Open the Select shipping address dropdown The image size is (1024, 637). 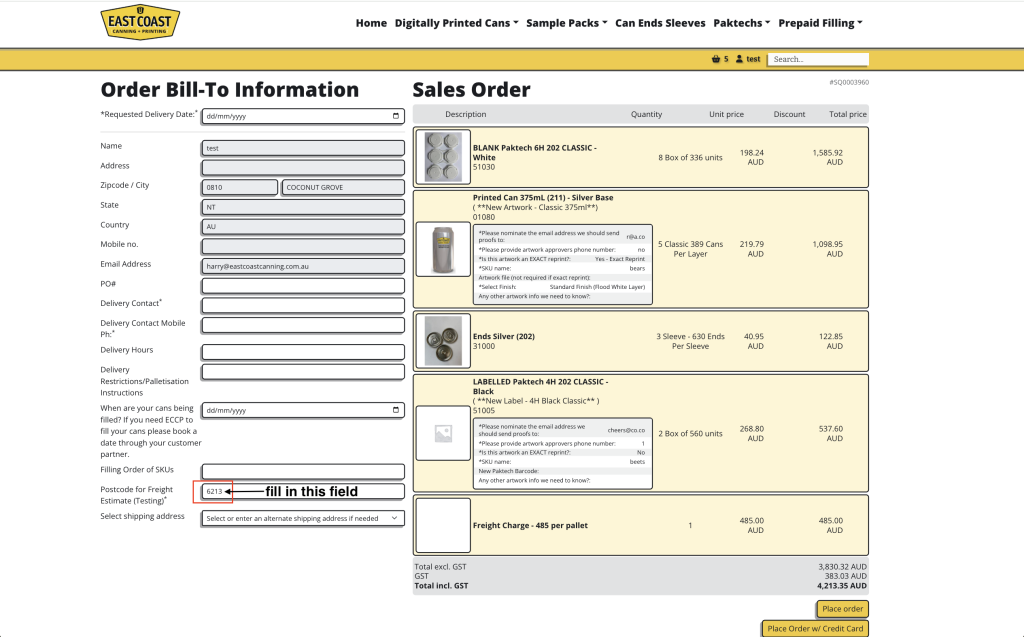coord(303,518)
